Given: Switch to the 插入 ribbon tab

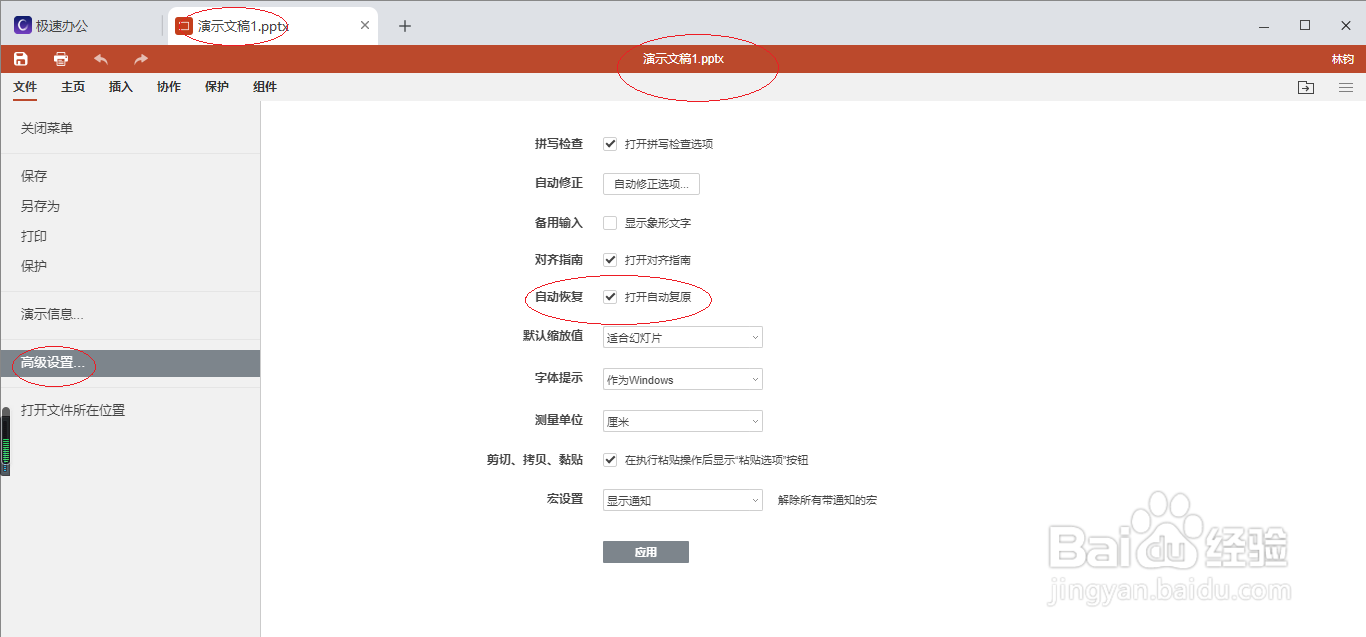Looking at the screenshot, I should pos(120,87).
